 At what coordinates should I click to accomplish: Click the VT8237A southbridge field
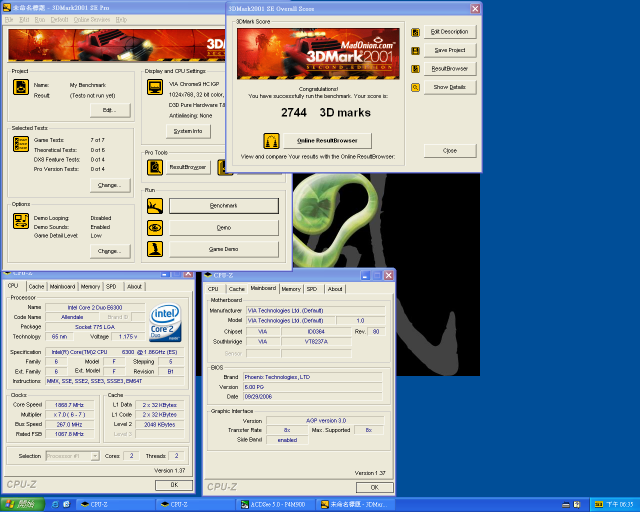(316, 341)
